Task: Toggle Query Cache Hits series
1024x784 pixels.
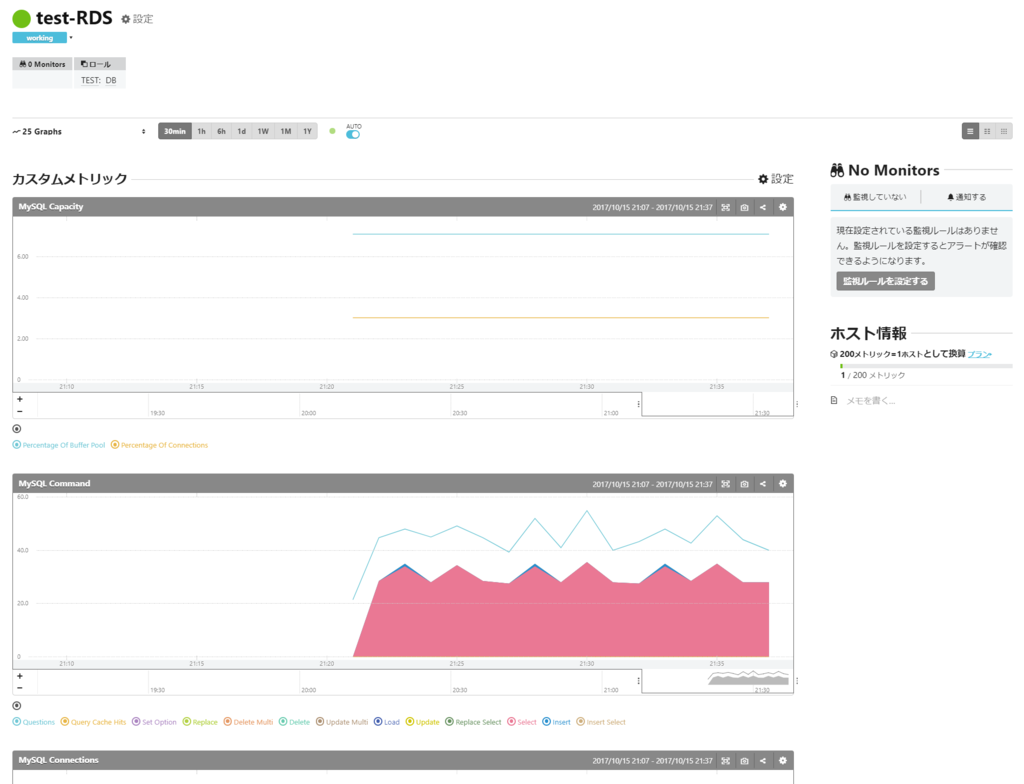Action: click(x=93, y=722)
